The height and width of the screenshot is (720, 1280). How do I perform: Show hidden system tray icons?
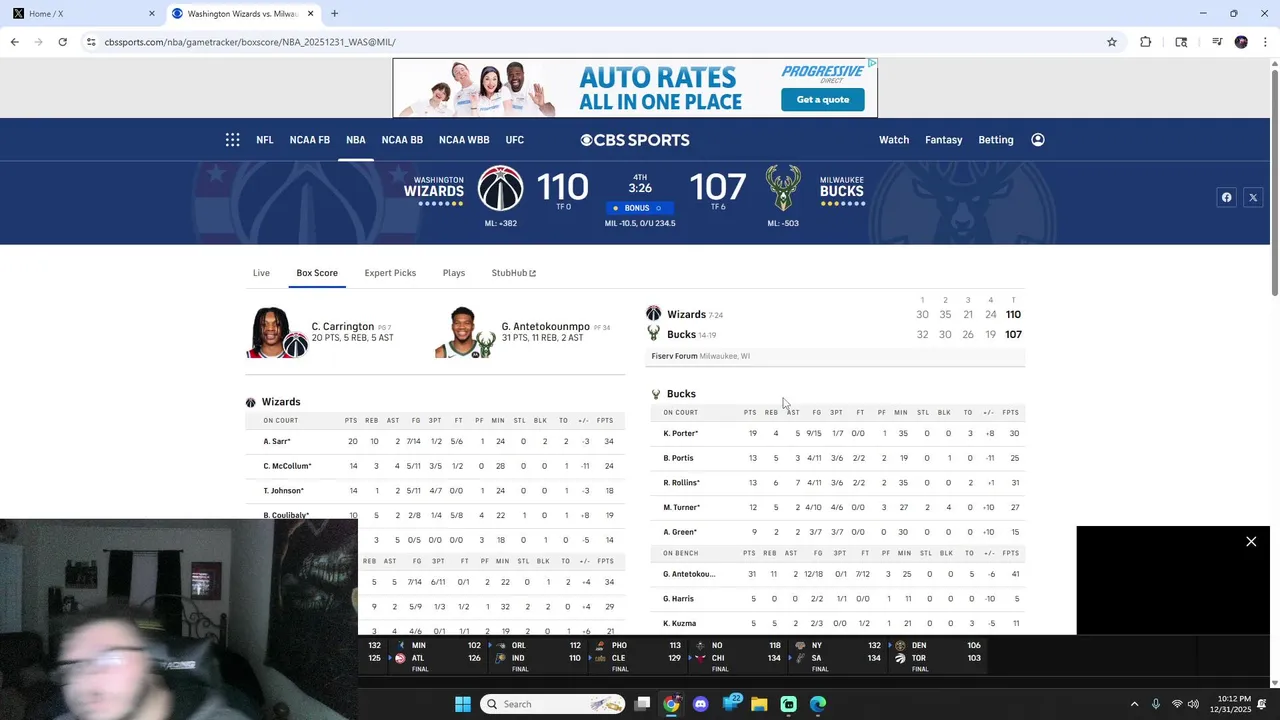pyautogui.click(x=1134, y=704)
